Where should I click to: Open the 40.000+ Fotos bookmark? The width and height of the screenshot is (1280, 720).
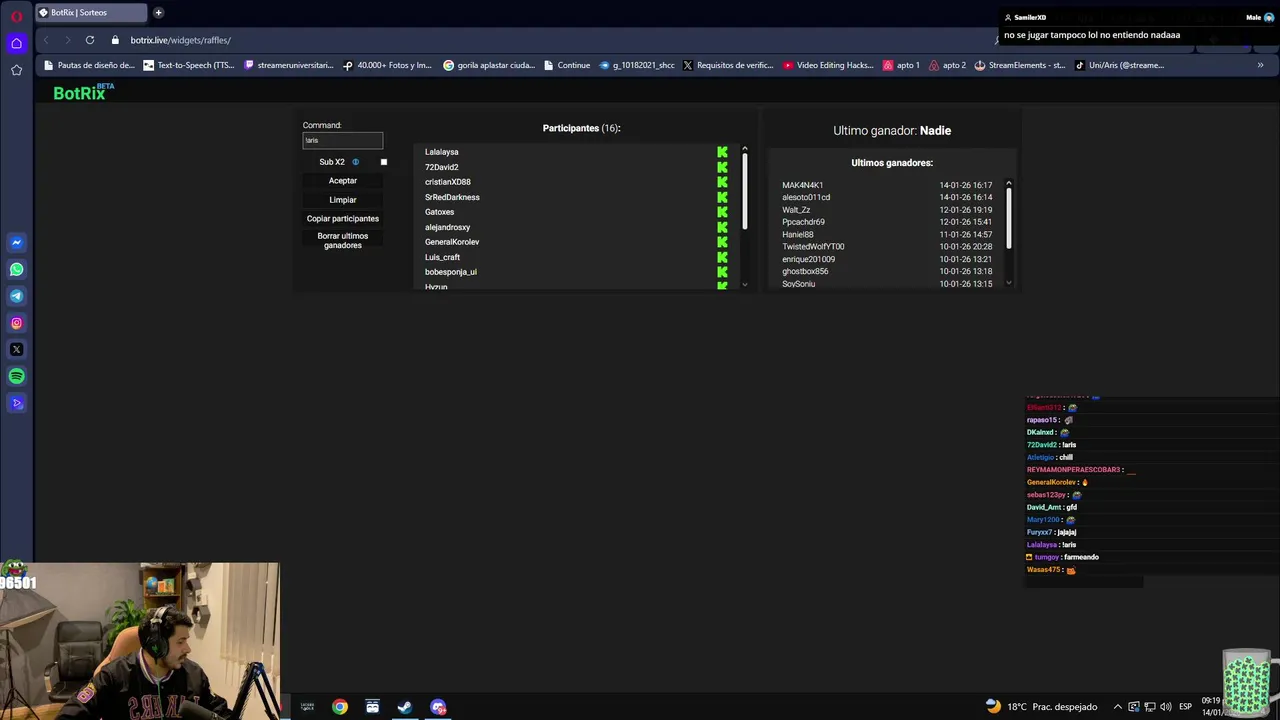(x=387, y=65)
